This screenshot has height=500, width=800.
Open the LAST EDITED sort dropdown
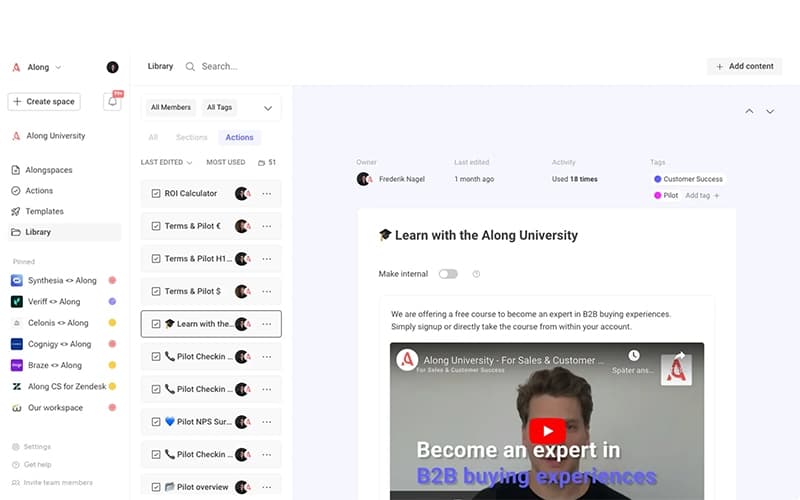166,162
